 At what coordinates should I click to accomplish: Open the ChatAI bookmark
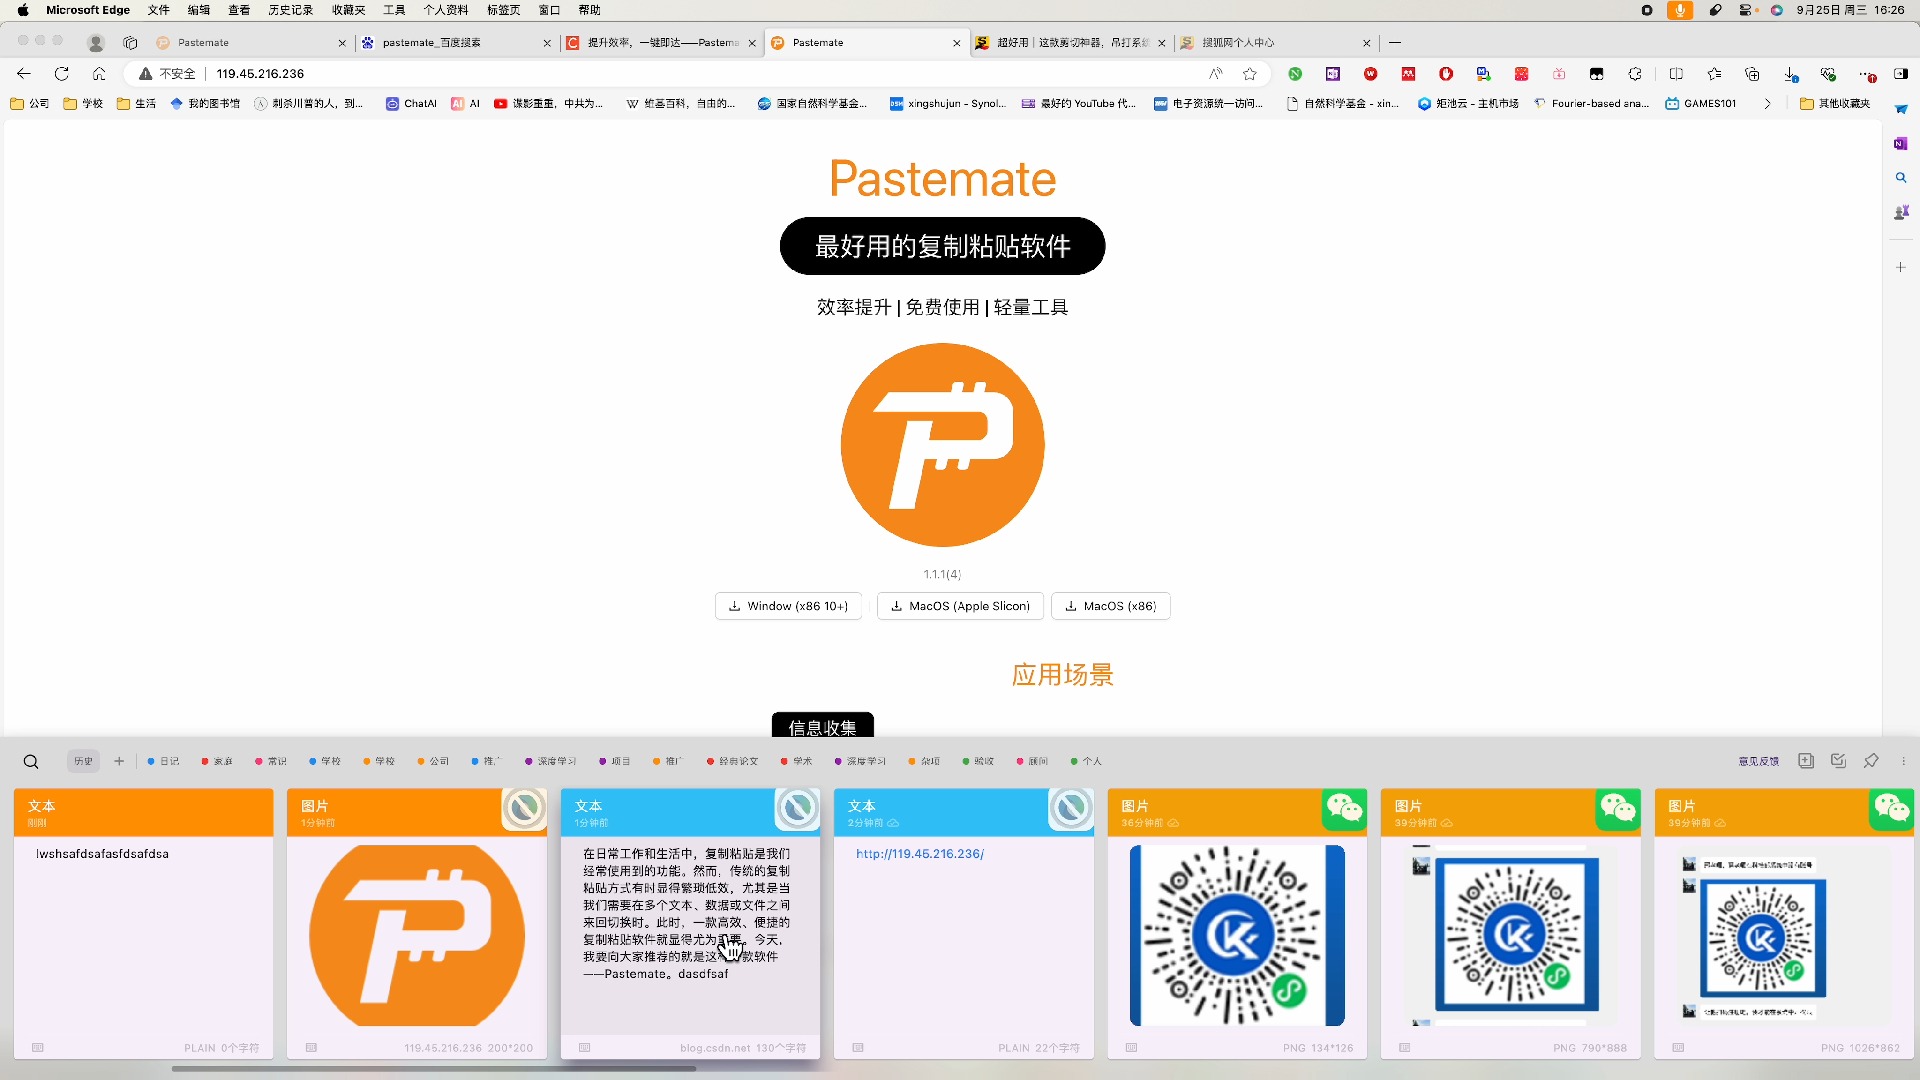pyautogui.click(x=412, y=103)
